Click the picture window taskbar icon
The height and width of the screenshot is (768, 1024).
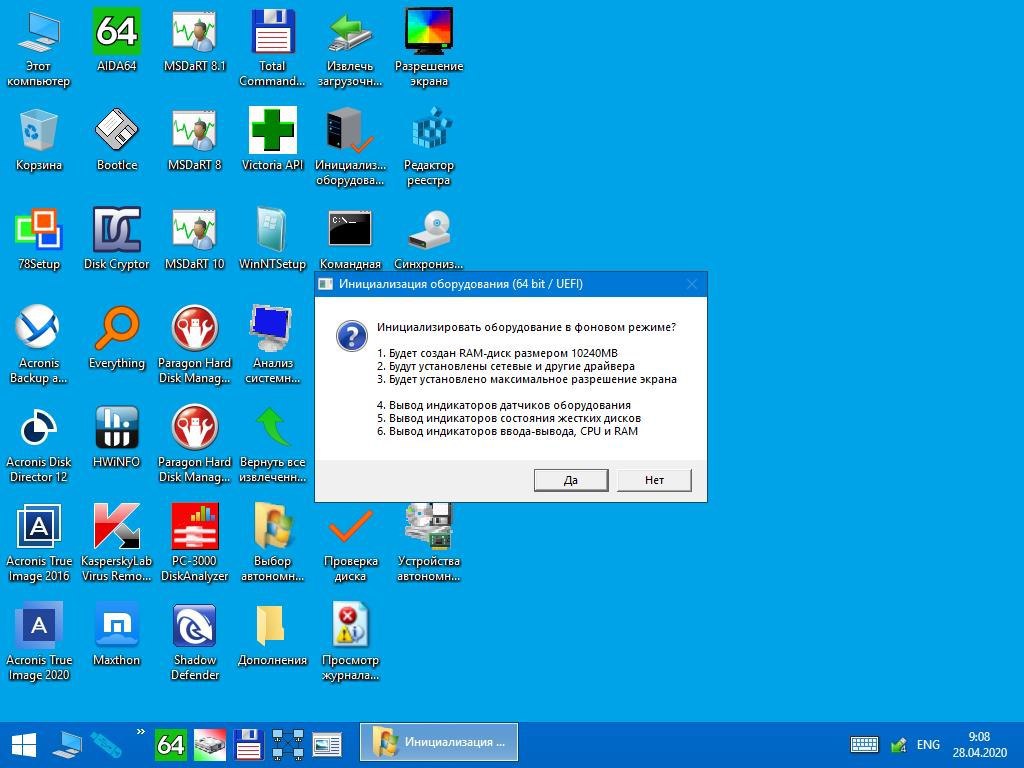pyautogui.click(x=327, y=745)
